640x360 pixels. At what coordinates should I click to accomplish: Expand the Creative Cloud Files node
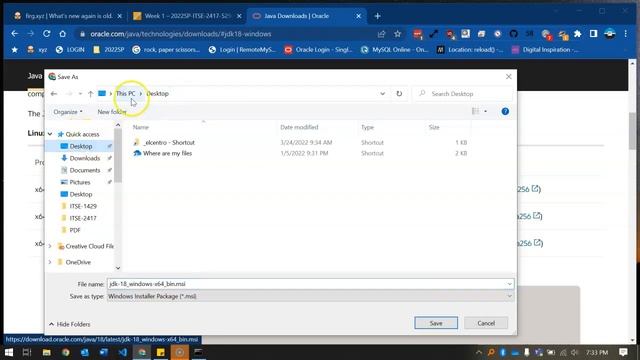pos(50,246)
